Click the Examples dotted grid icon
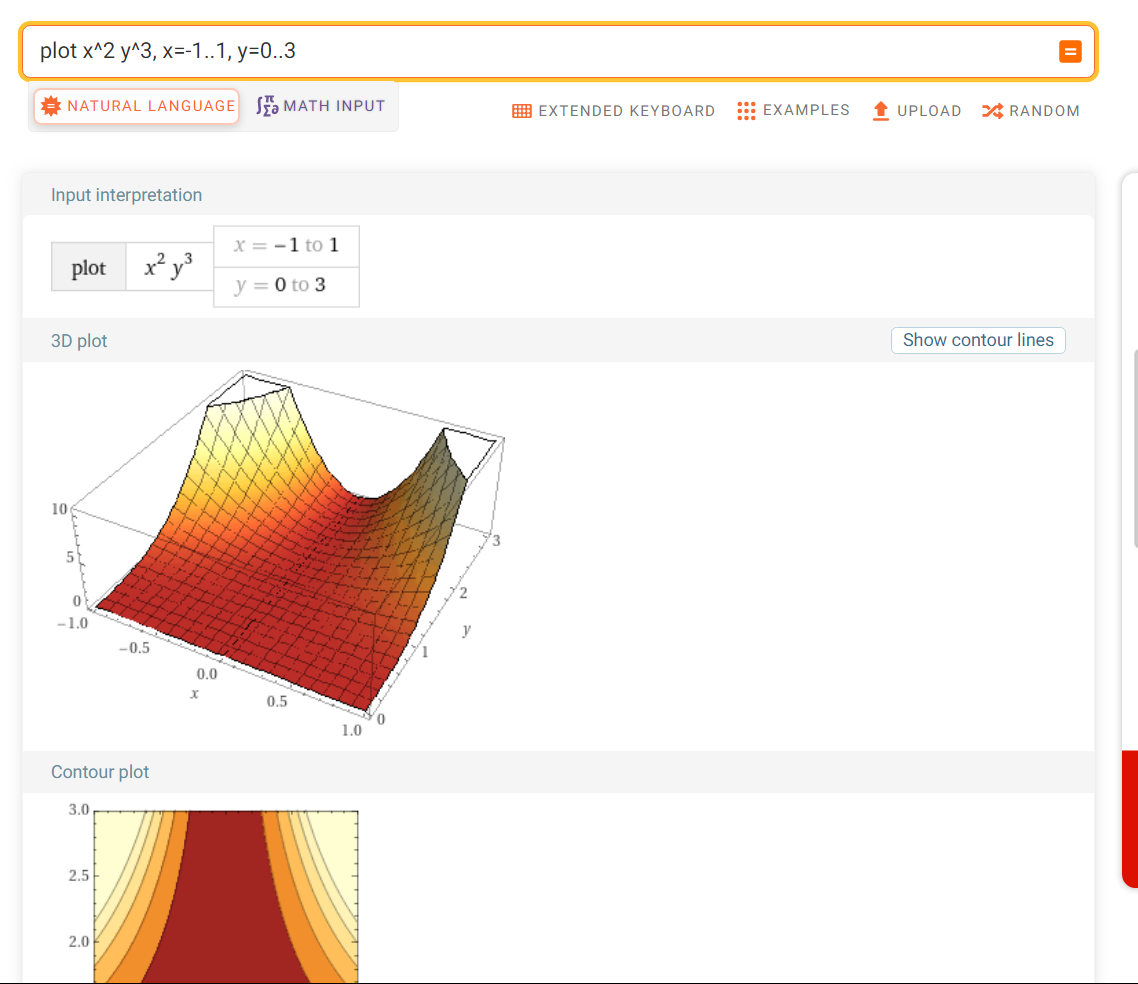 [746, 111]
